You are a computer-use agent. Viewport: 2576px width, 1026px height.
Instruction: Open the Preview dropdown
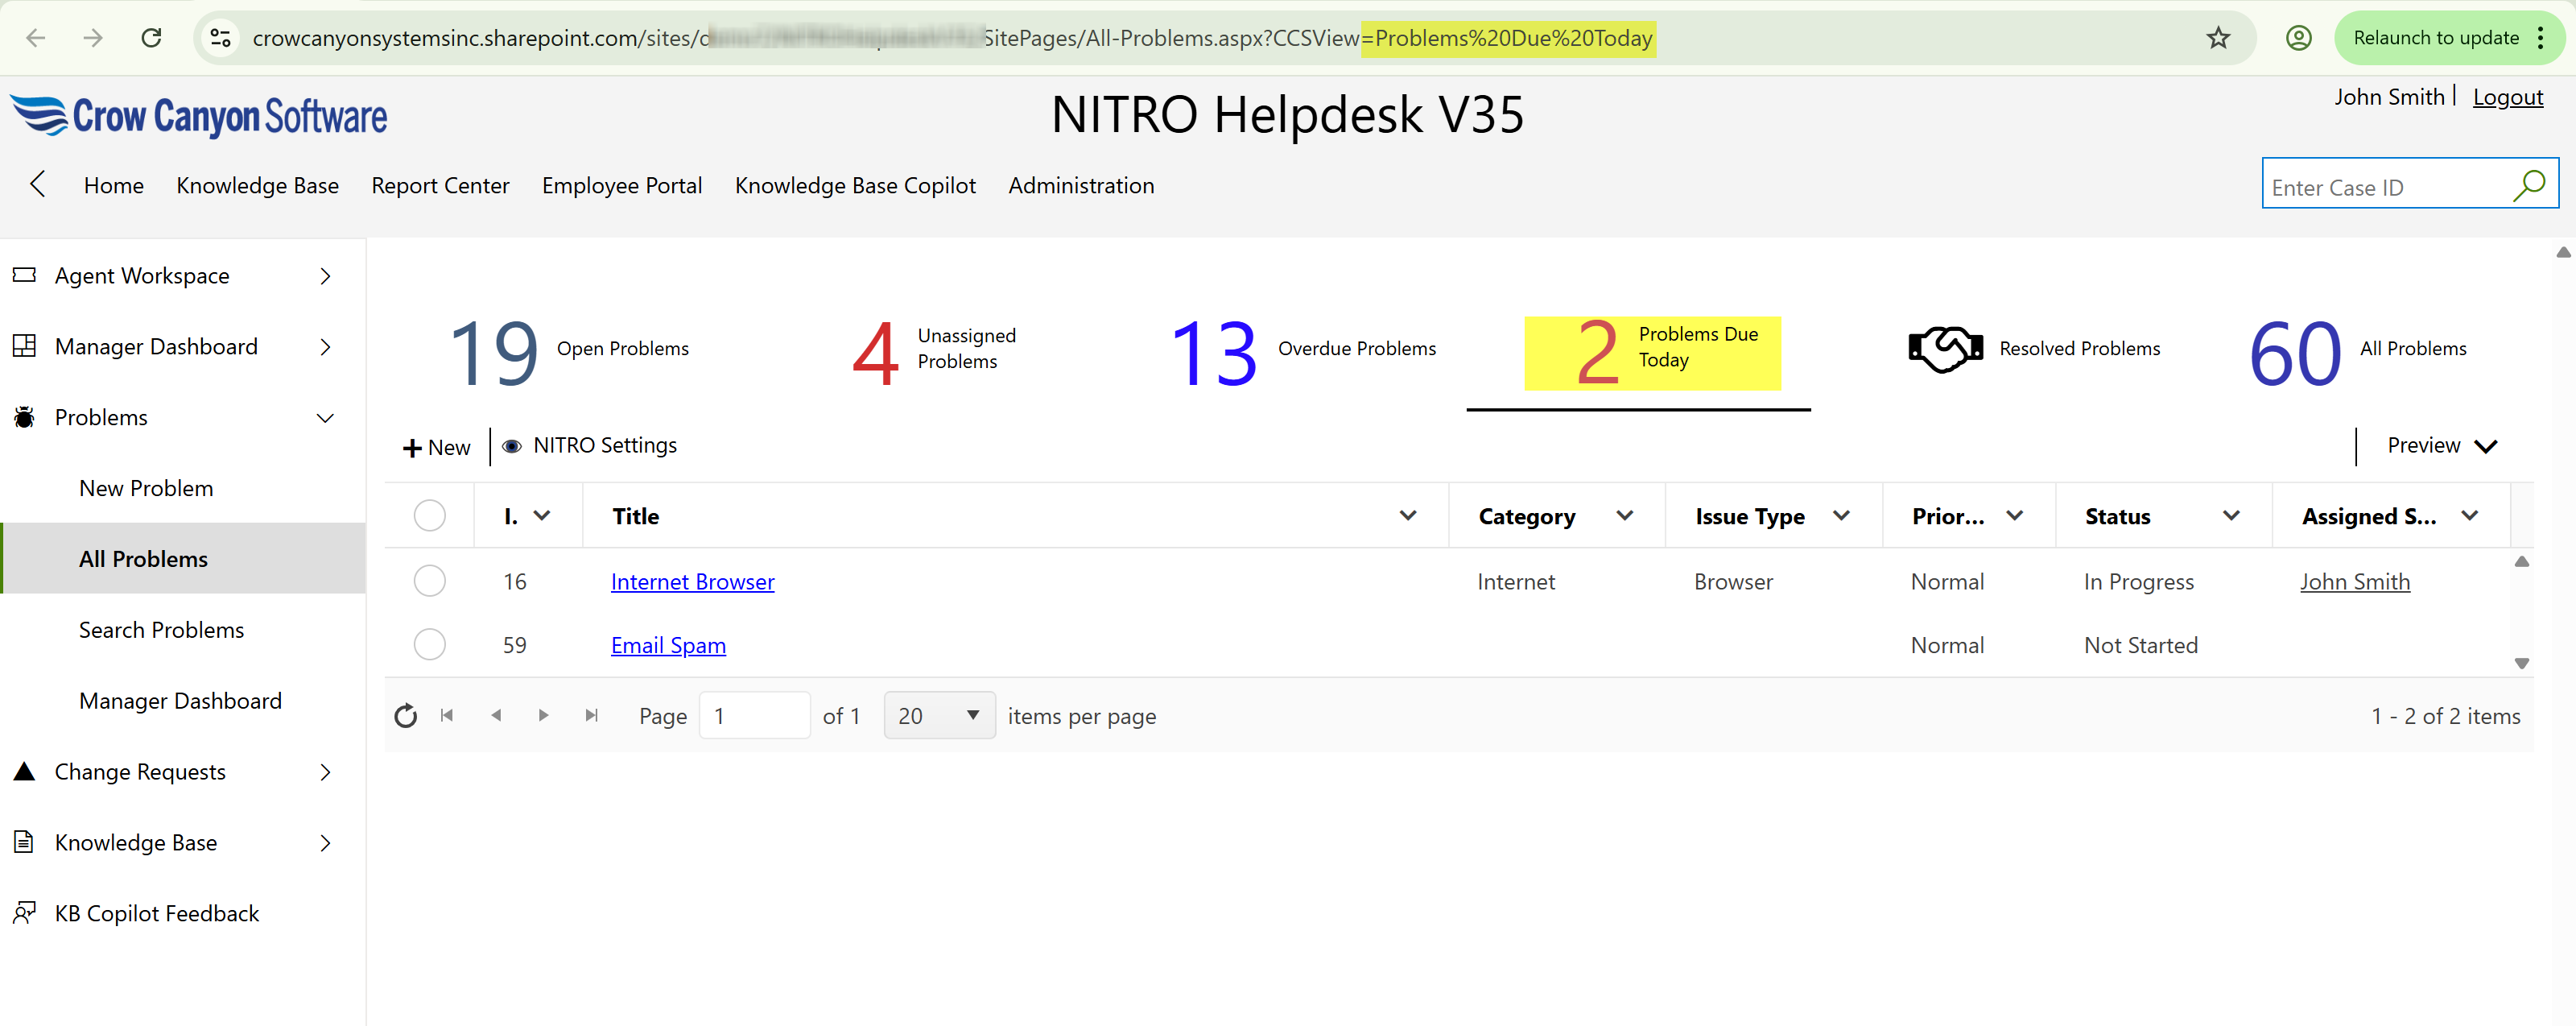[x=2440, y=446]
